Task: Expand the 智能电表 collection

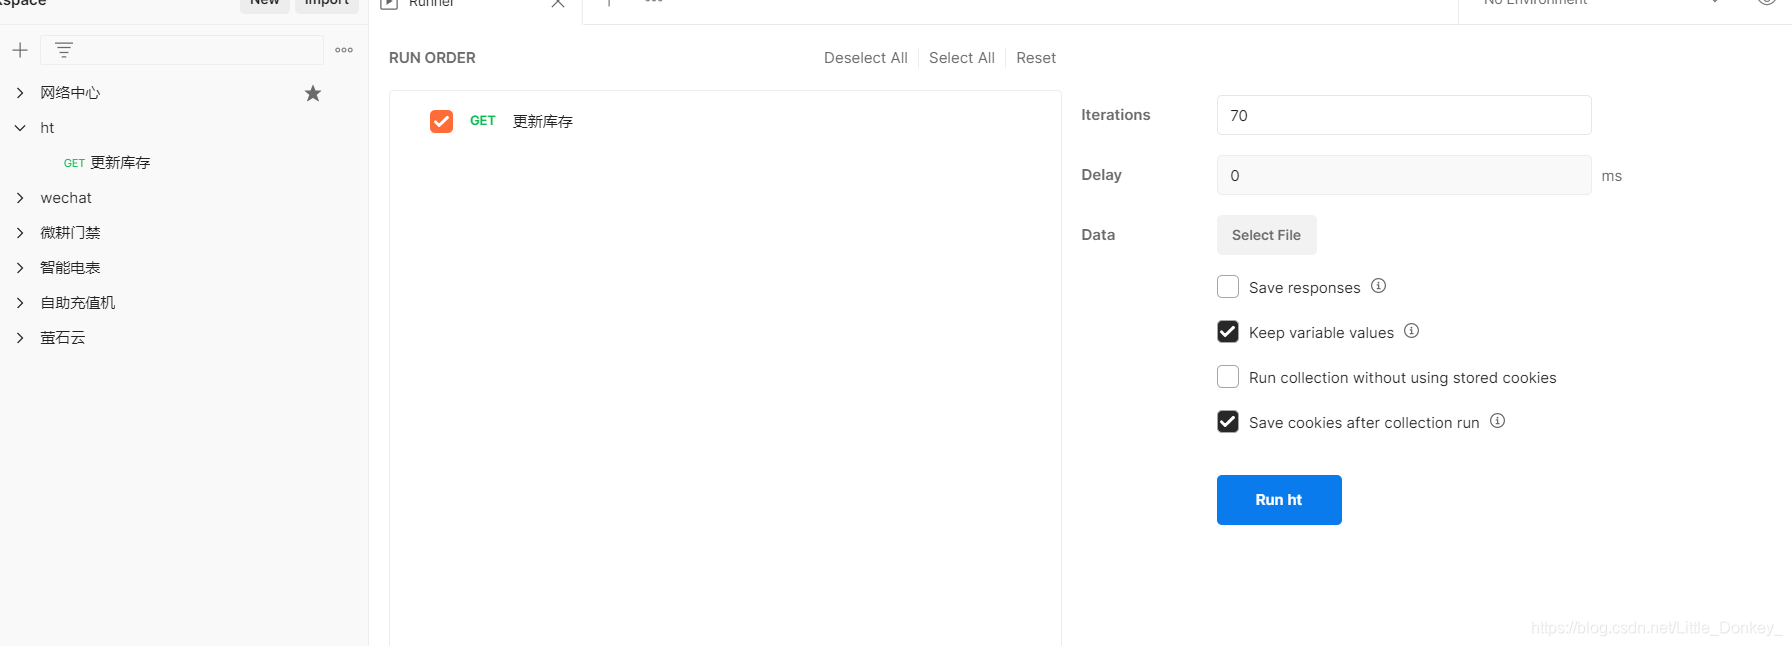Action: coord(20,268)
